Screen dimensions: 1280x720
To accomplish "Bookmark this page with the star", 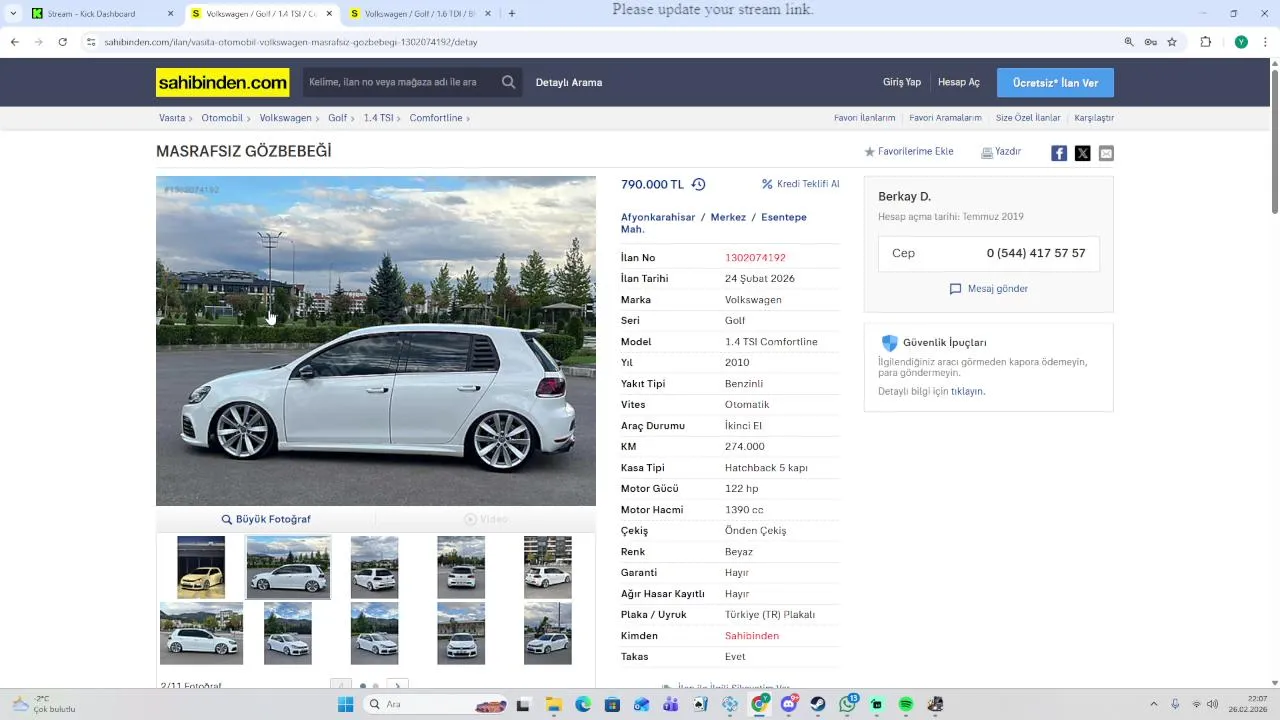I will (x=1172, y=42).
